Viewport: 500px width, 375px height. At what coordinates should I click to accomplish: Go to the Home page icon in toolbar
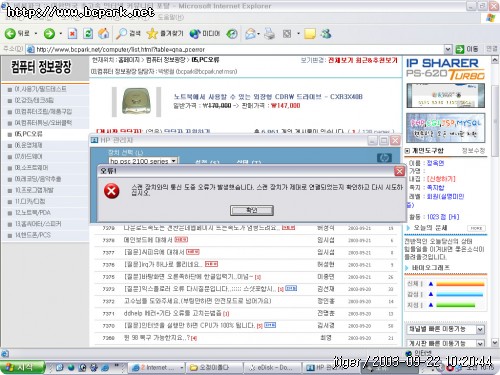(103, 34)
